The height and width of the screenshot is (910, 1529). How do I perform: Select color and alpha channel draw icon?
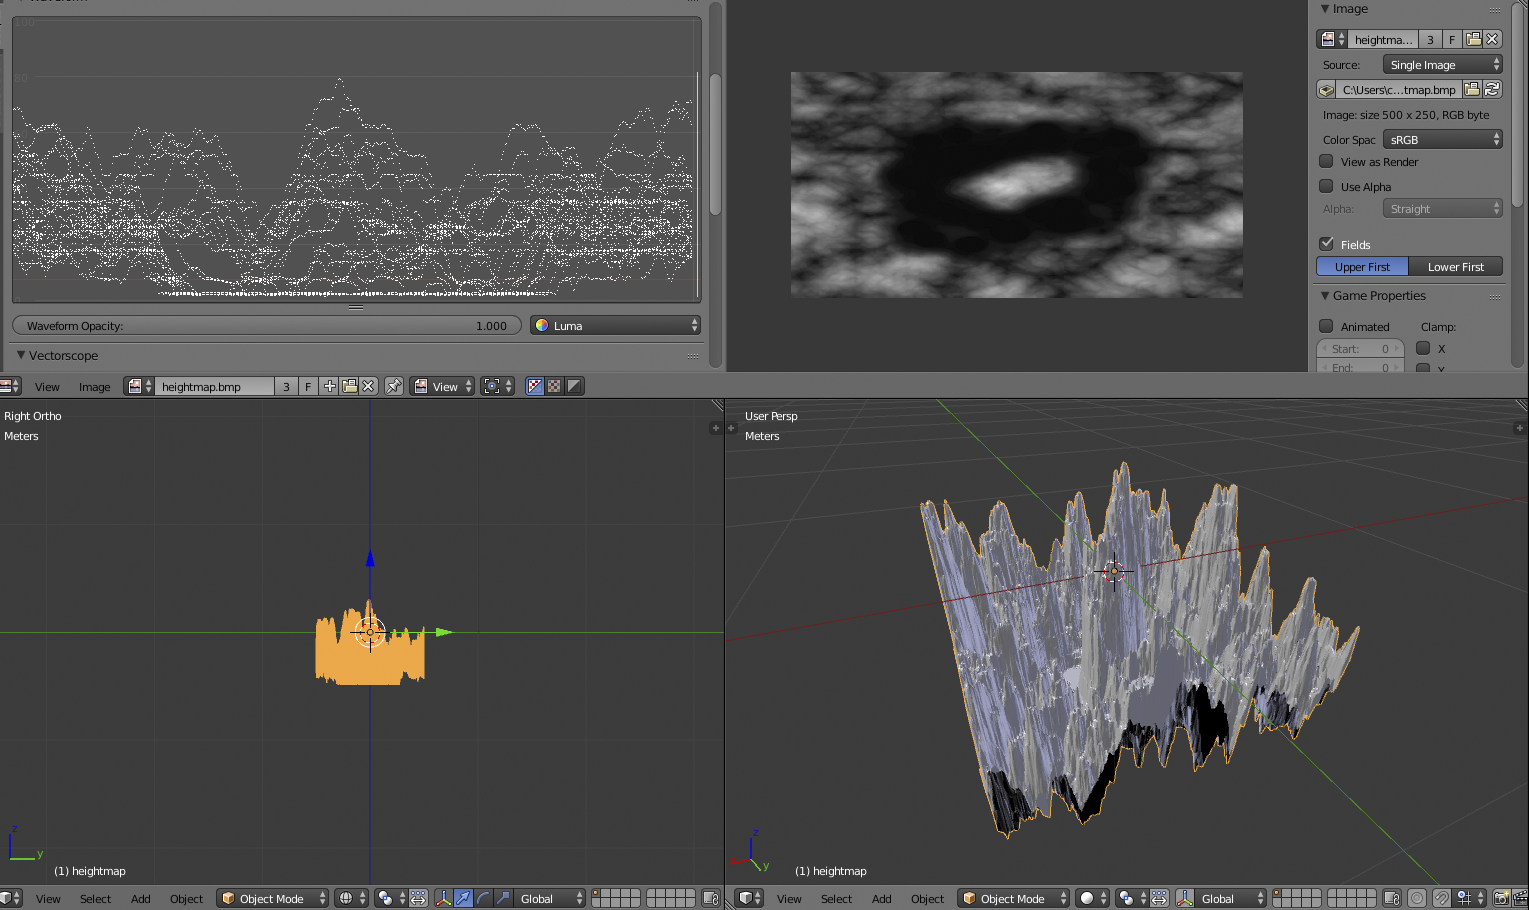coord(535,386)
